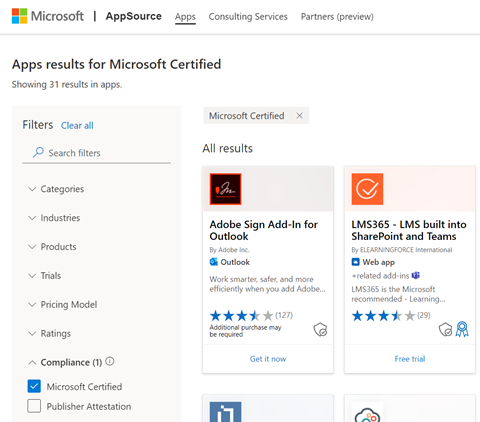Click the Teams related add-ins icon
Image resolution: width=480 pixels, height=422 pixels.
tap(416, 275)
